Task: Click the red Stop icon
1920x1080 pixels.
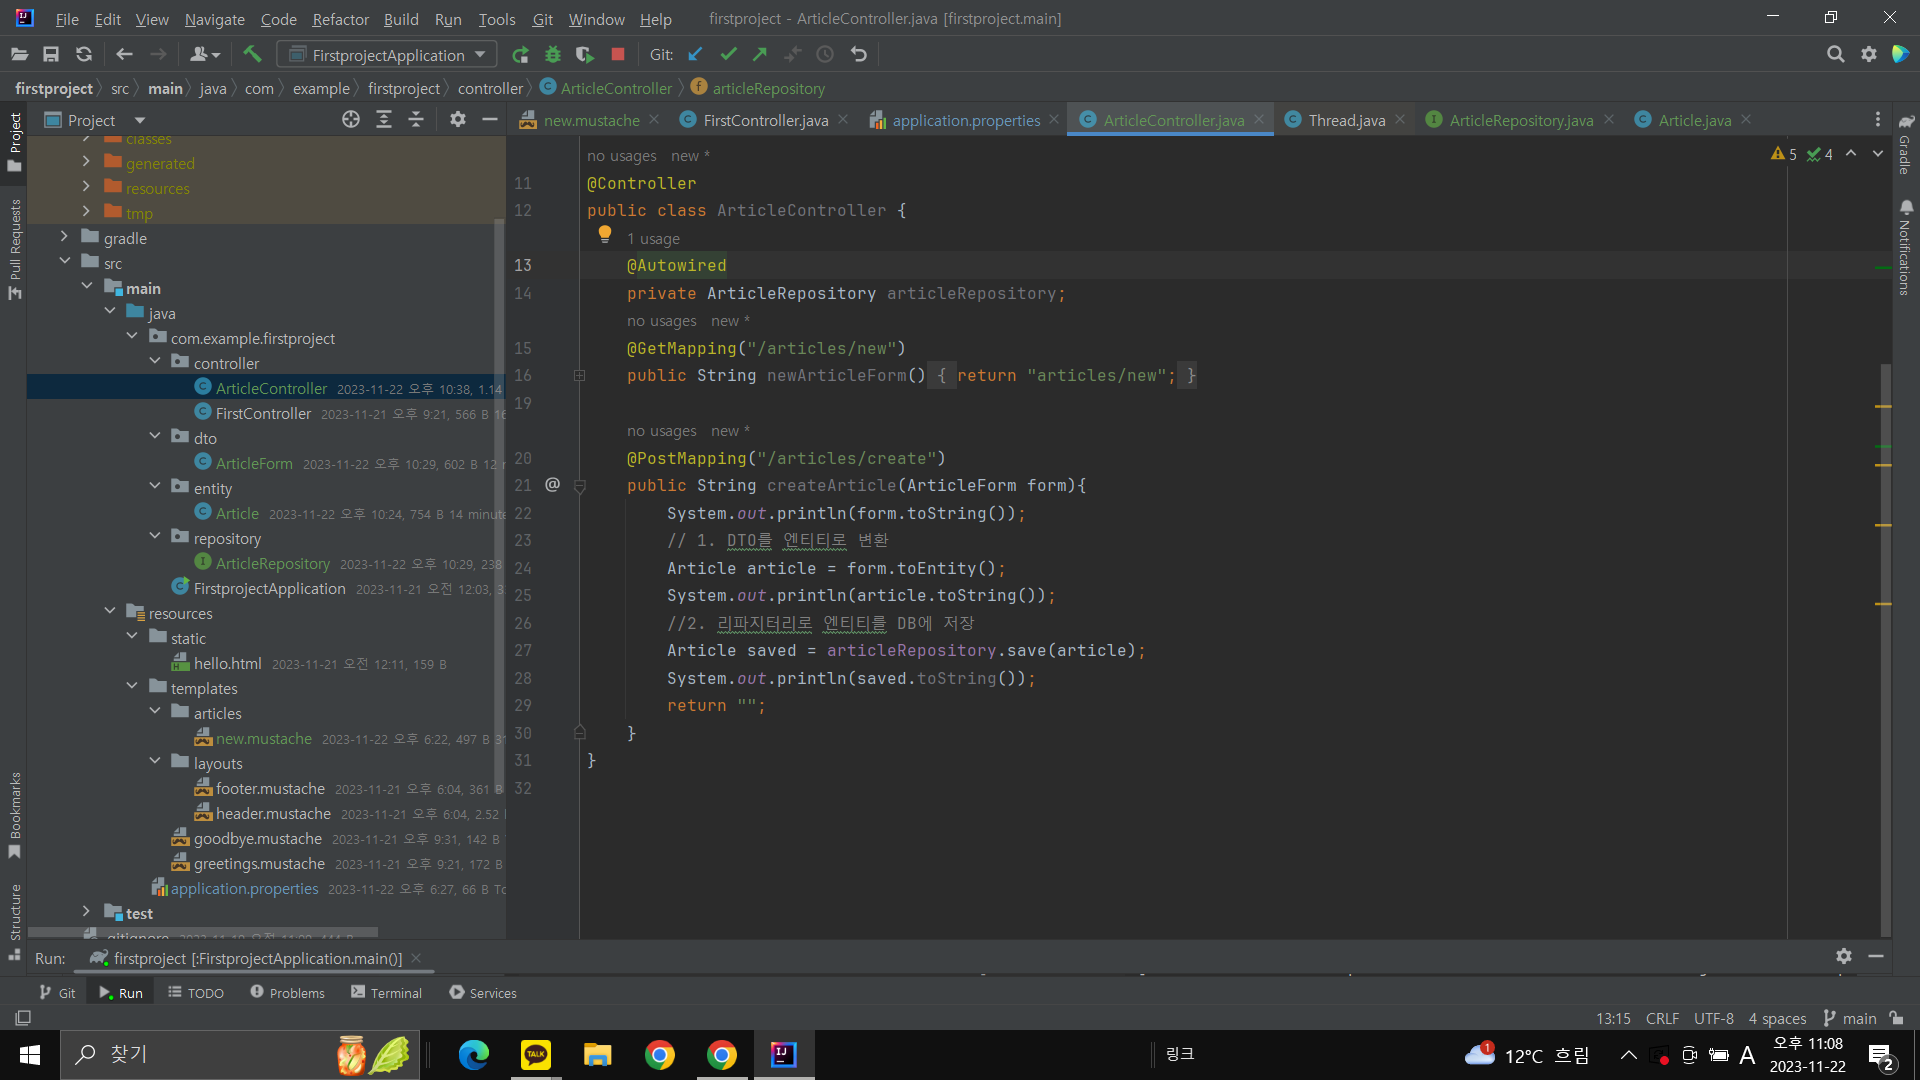Action: tap(618, 55)
